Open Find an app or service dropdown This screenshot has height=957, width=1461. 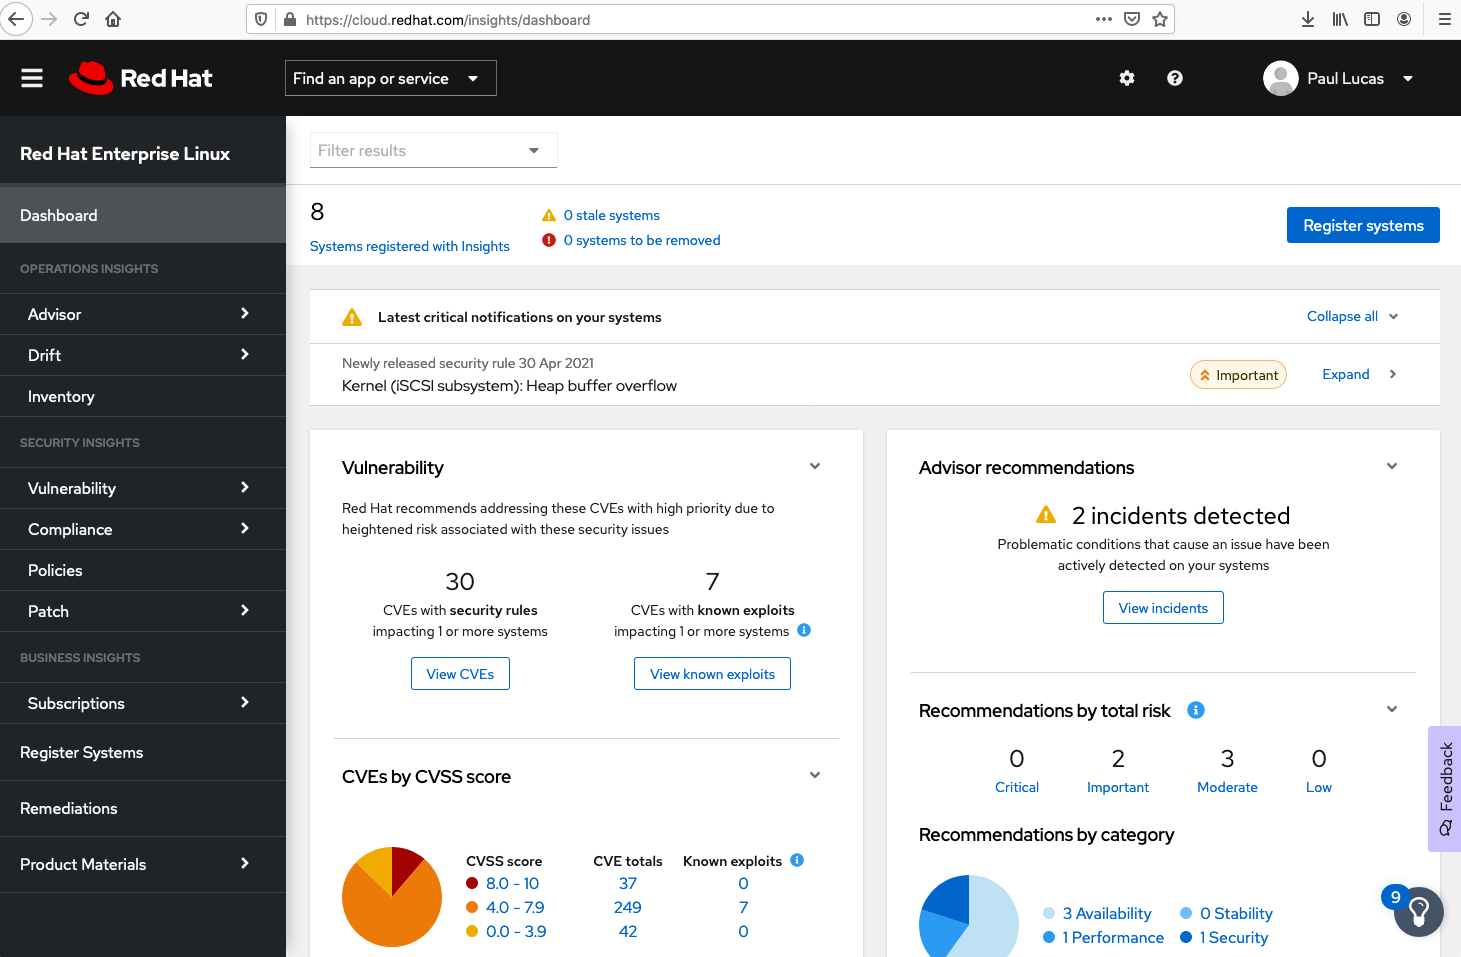coord(390,78)
